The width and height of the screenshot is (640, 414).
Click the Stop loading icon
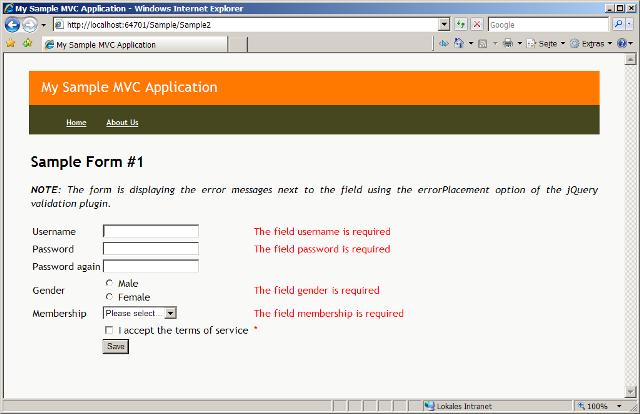[x=477, y=24]
